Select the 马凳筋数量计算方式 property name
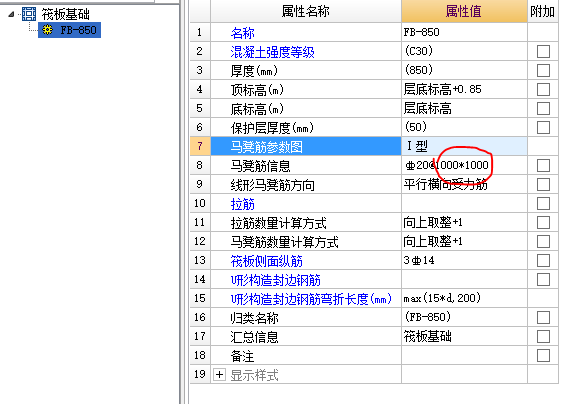The image size is (569, 404). point(284,242)
